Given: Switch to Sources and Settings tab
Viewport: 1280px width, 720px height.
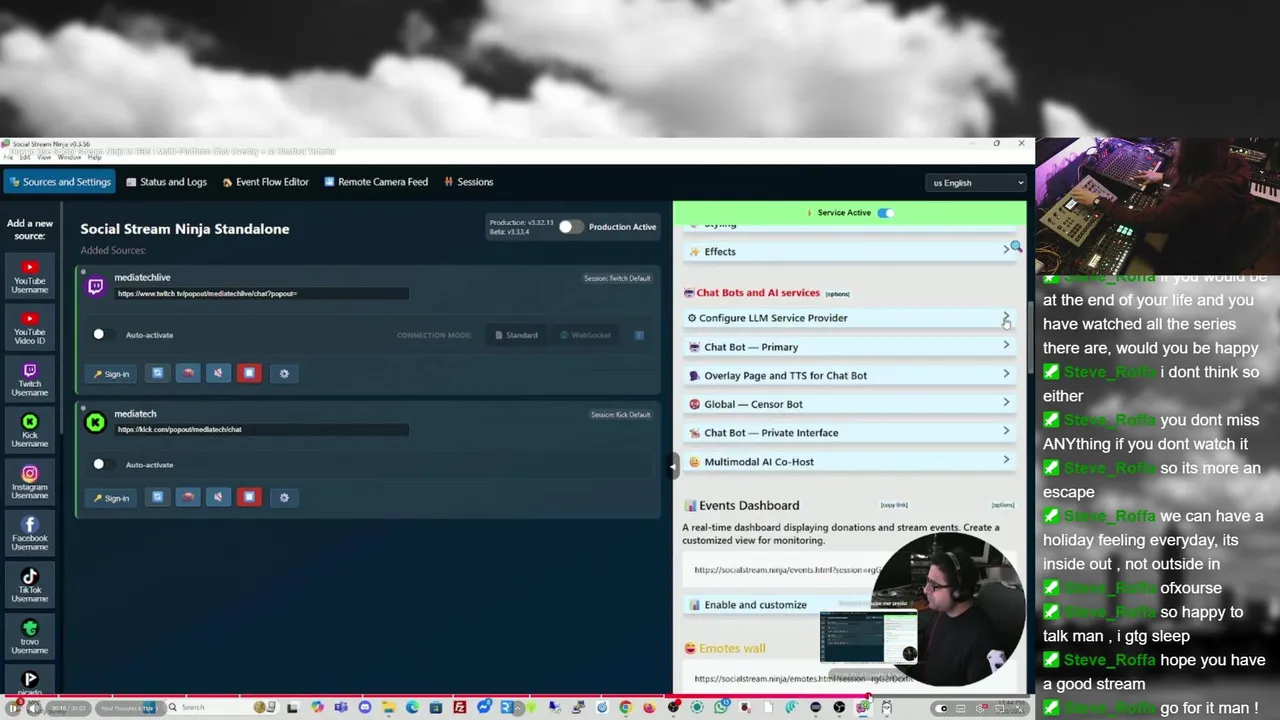Looking at the screenshot, I should click(59, 182).
